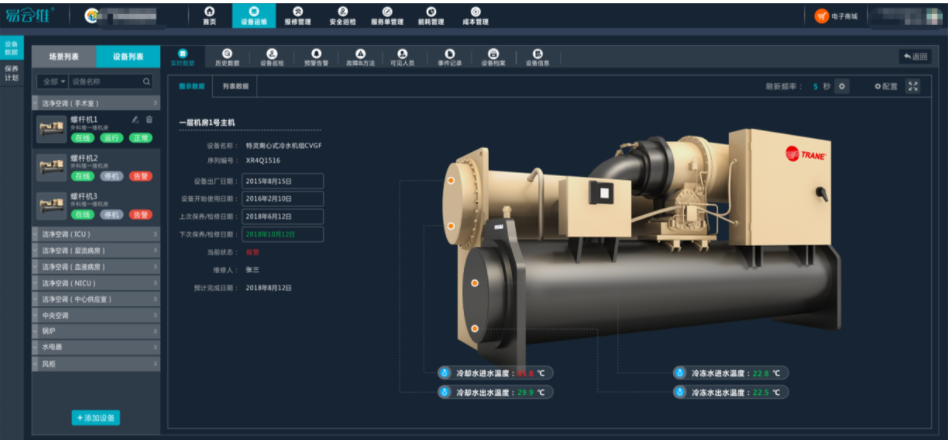Screen dimensions: 948x441
Task: Open 全部 filter dropdown
Action: point(55,81)
